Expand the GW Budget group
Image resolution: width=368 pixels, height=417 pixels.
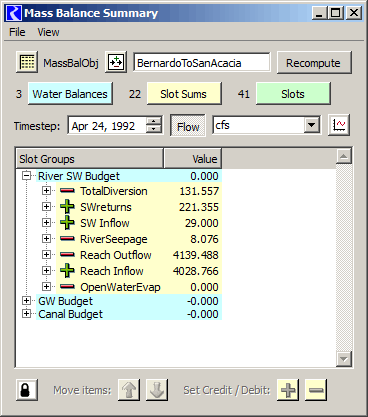26,301
